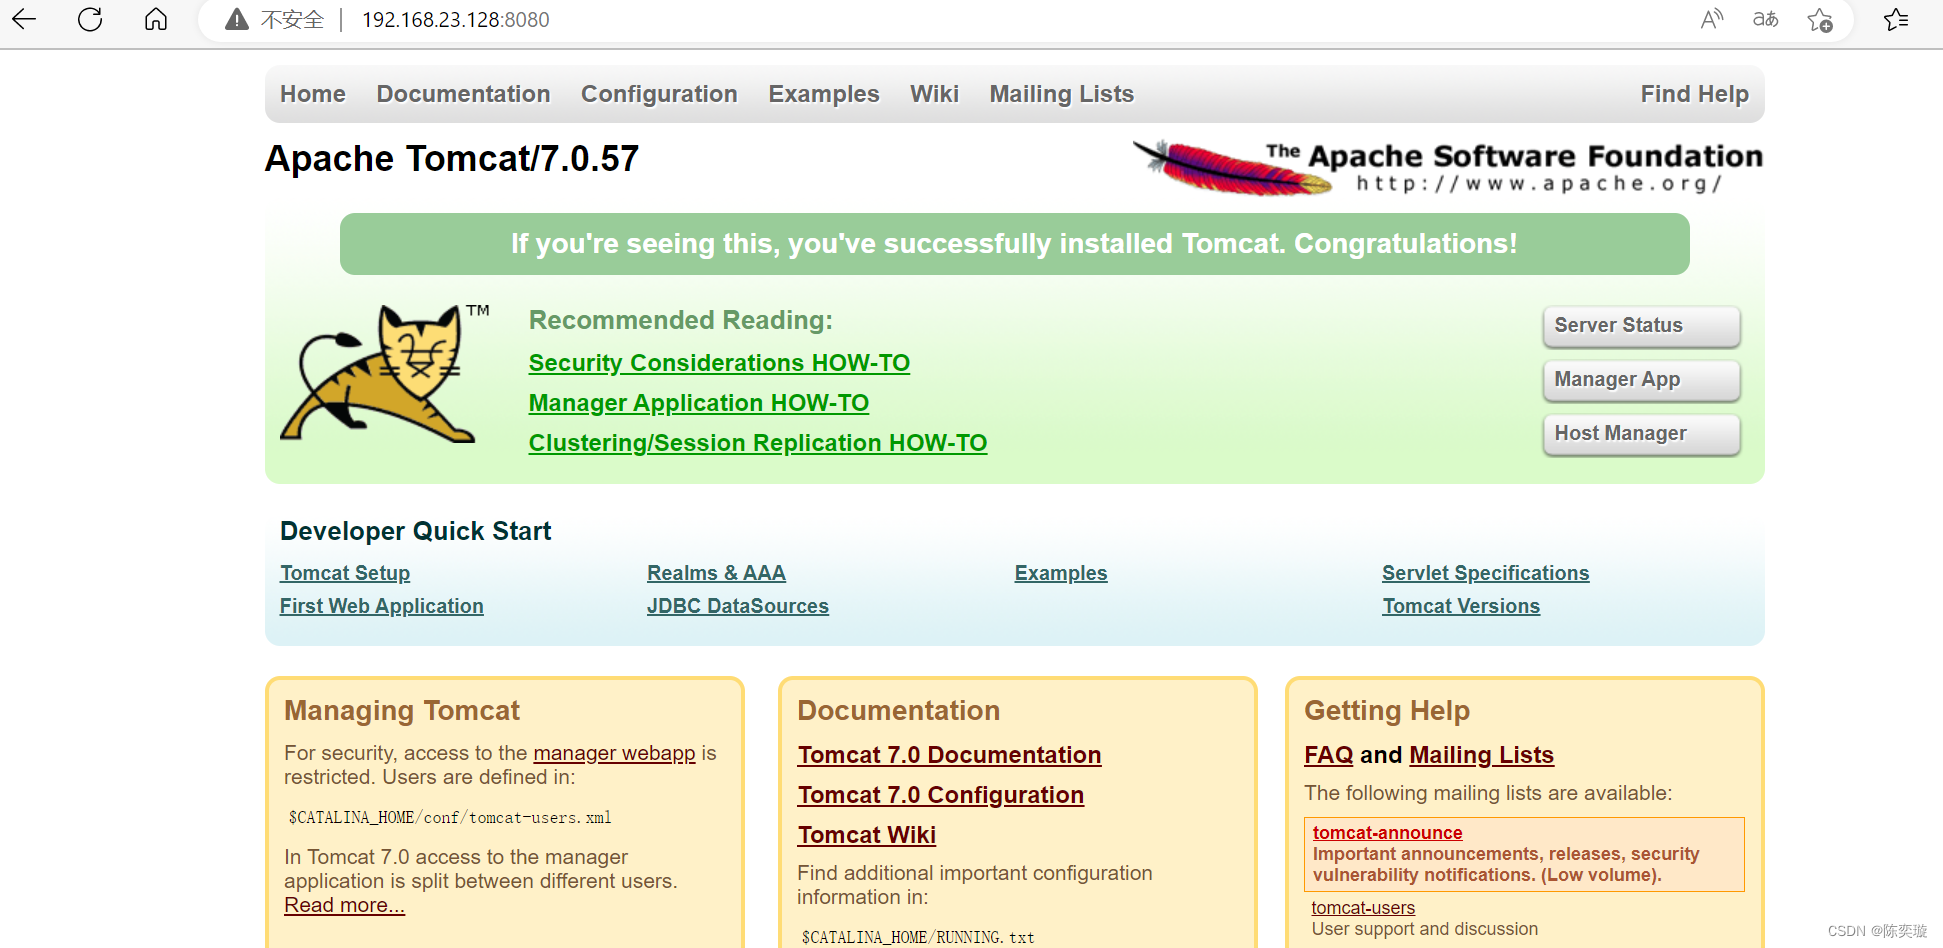
Task: Open the Tomcat Versions link
Action: [1461, 606]
